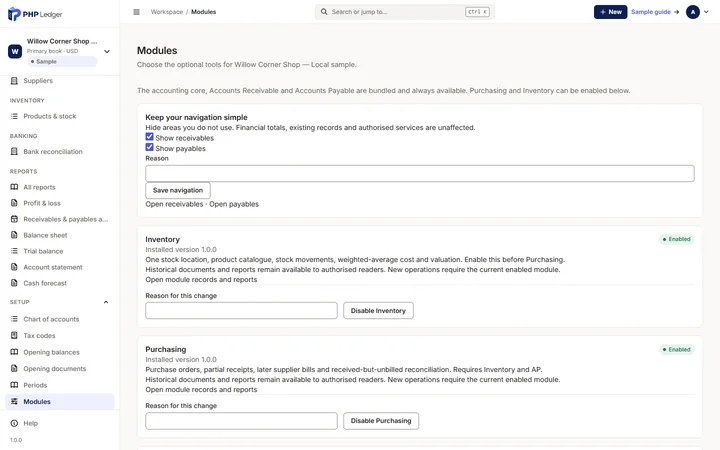Screen dimensions: 720x450
Task: Click Purchasing reason for this change field
Action: [x=242, y=421]
